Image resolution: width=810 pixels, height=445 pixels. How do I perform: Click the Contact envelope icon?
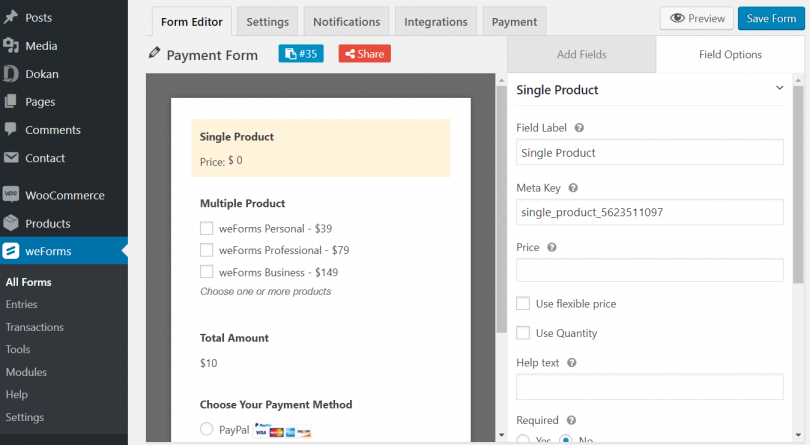coord(10,158)
